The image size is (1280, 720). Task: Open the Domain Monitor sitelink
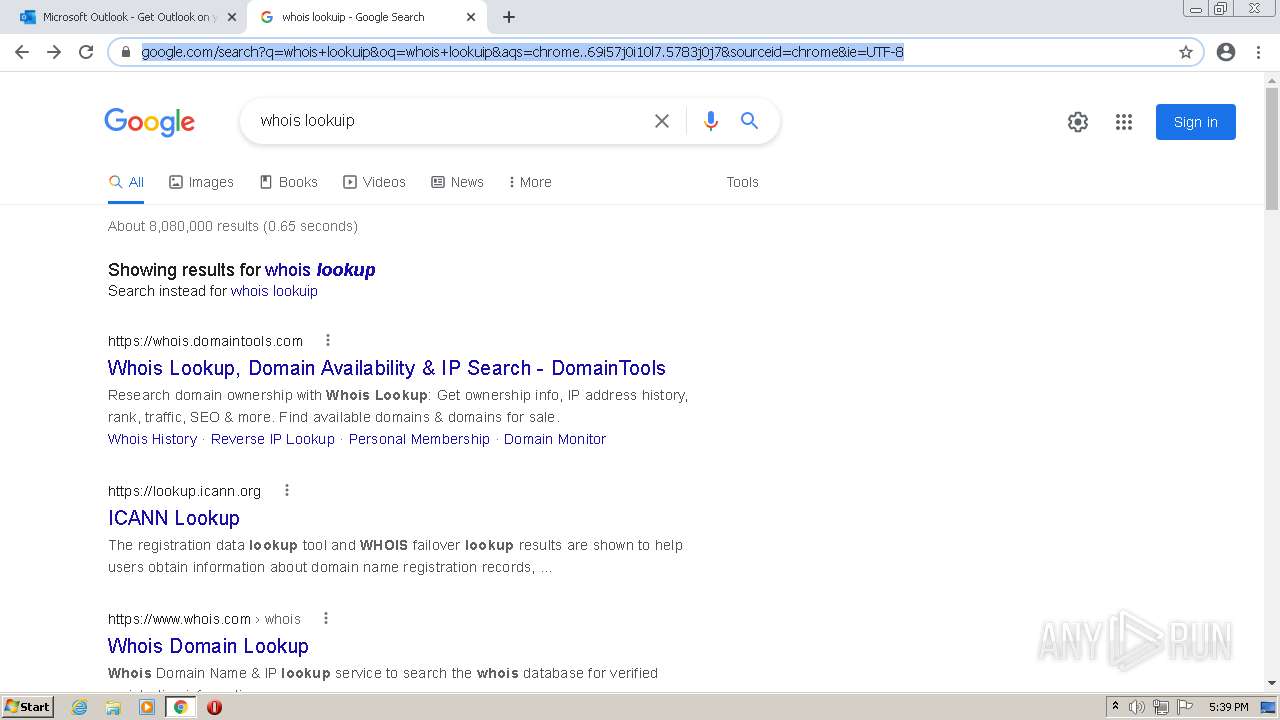[x=555, y=439]
